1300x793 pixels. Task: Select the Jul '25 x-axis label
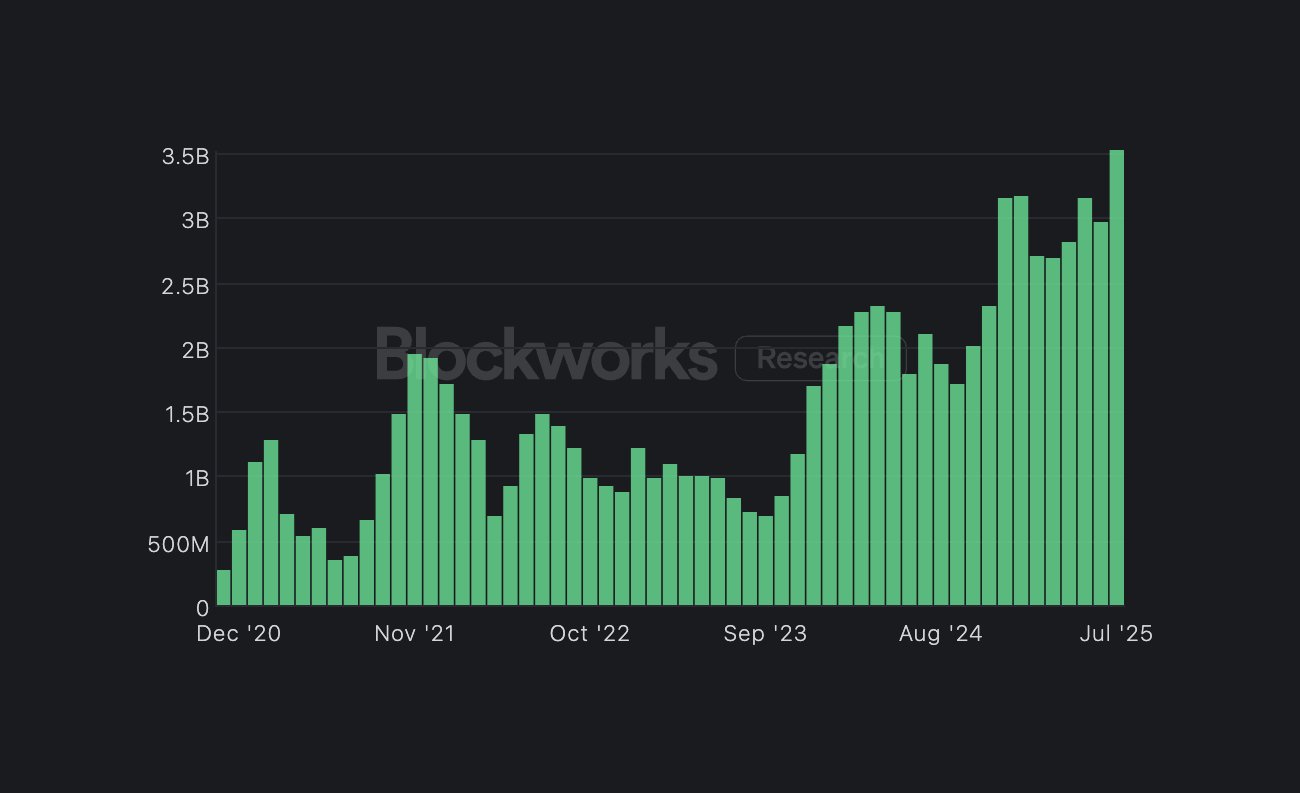coord(1116,634)
